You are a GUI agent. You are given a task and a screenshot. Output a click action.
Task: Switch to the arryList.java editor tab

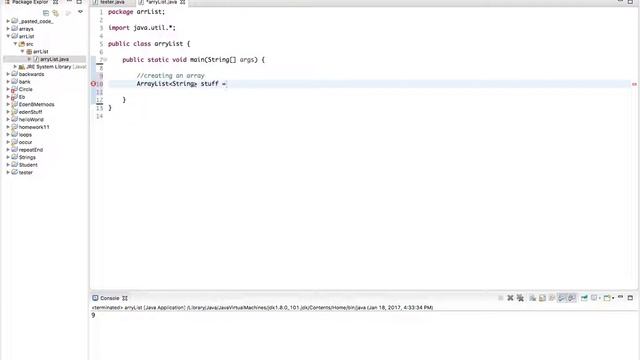click(x=162, y=2)
